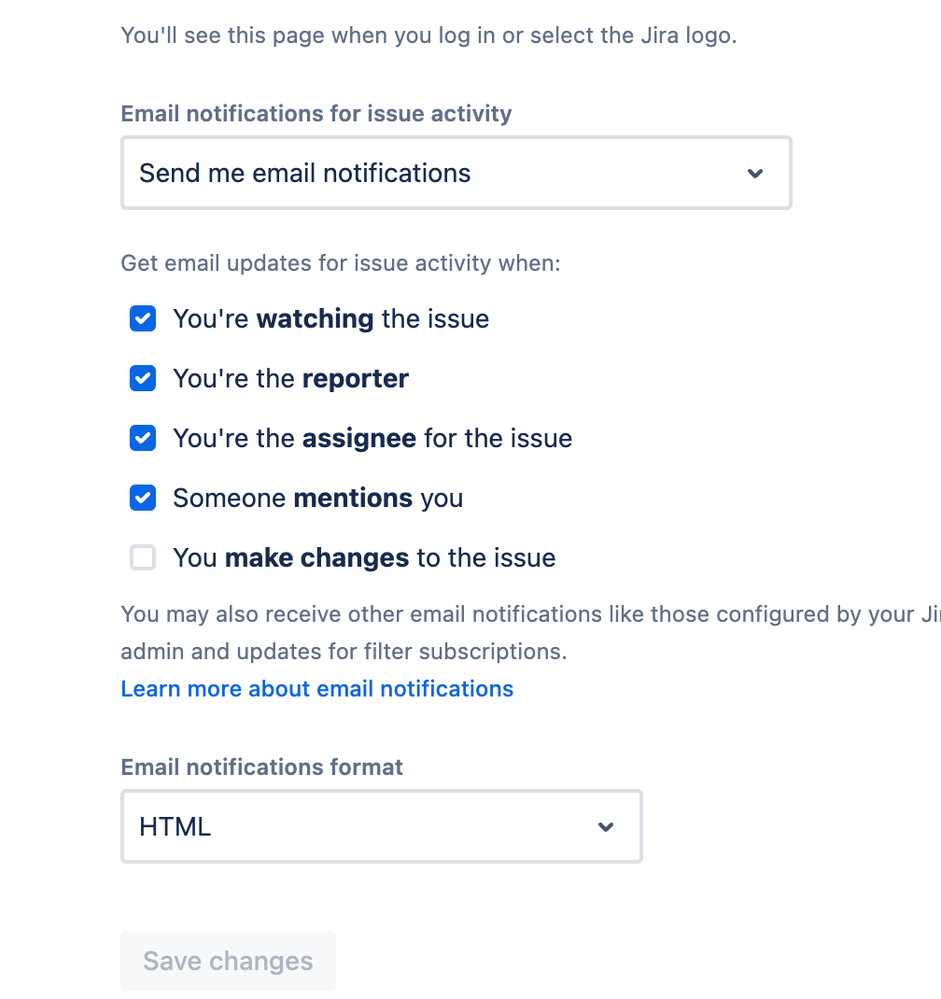Click the "You make changes to the issue" label
This screenshot has height=999, width=941.
click(x=364, y=558)
